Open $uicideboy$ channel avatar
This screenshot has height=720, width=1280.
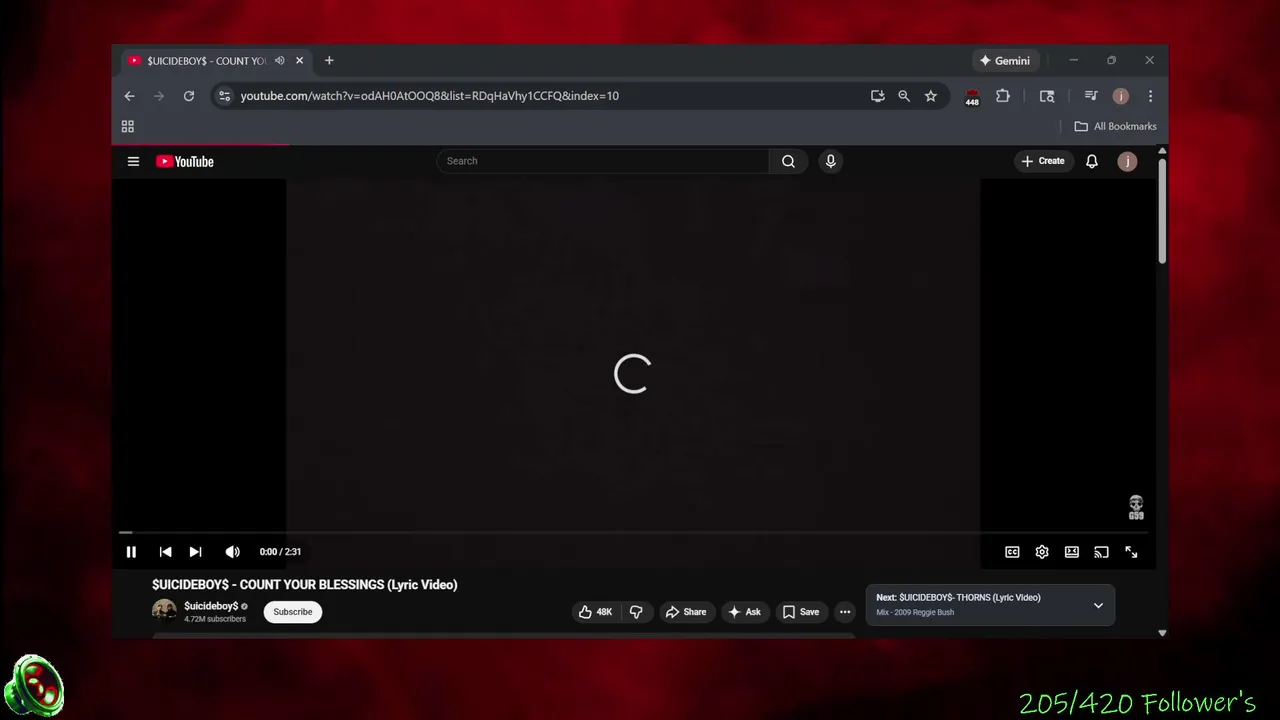tap(164, 611)
